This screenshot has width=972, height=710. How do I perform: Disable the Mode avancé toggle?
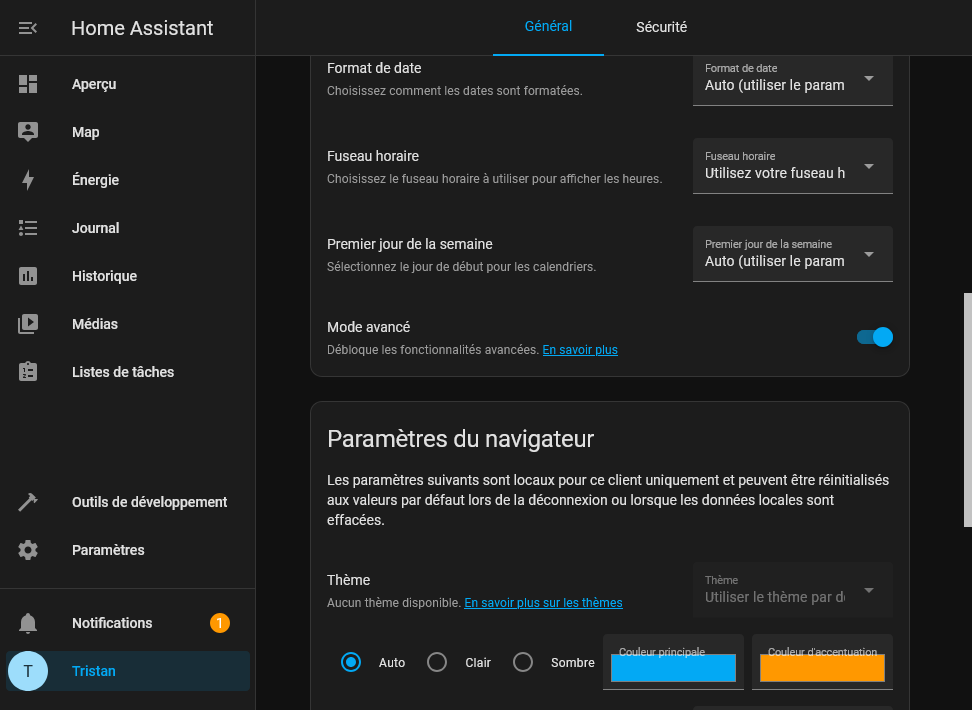[x=874, y=337]
